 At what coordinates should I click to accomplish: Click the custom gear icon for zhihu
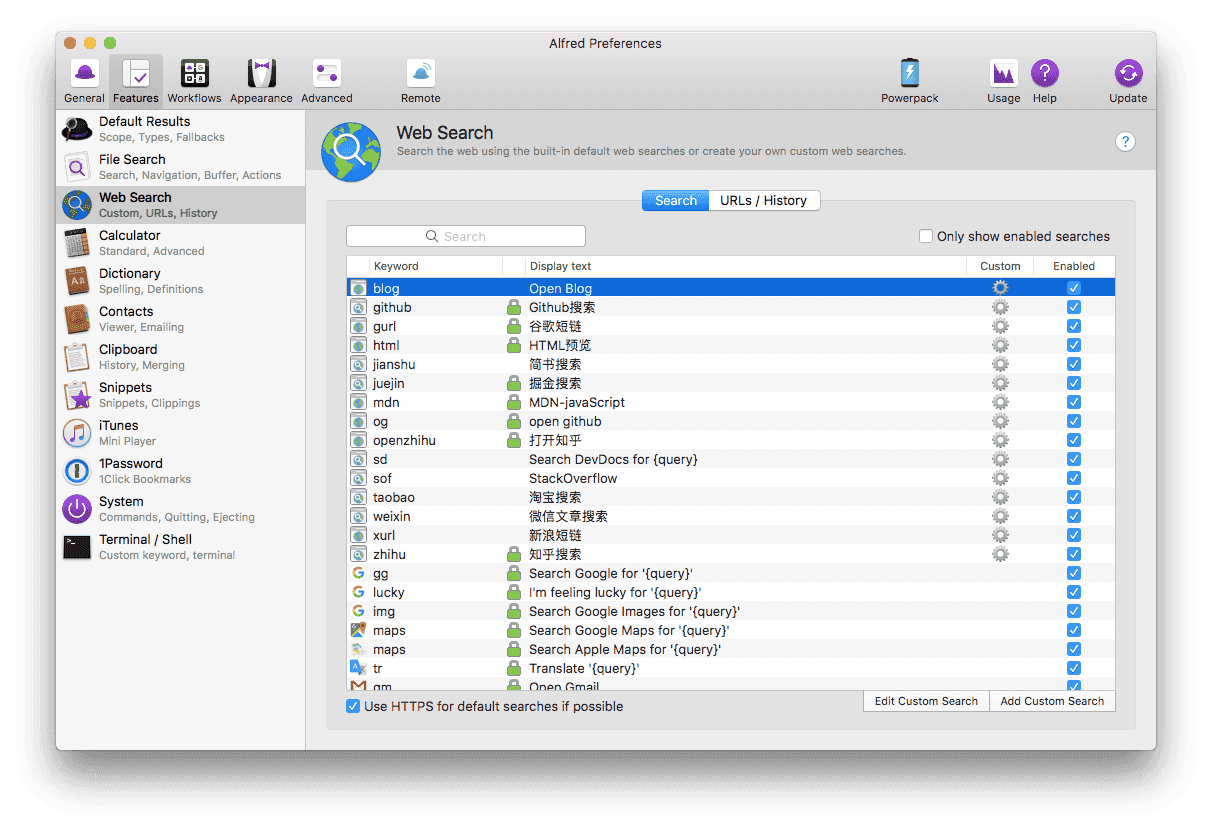(1000, 554)
